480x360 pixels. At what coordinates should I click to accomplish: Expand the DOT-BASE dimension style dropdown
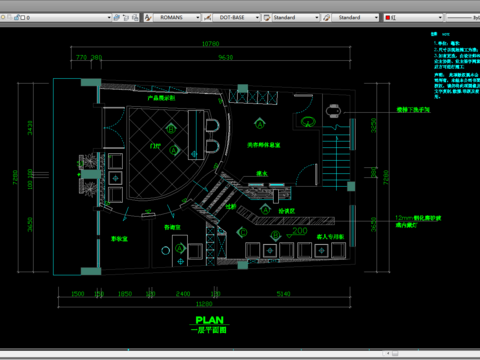pos(257,17)
